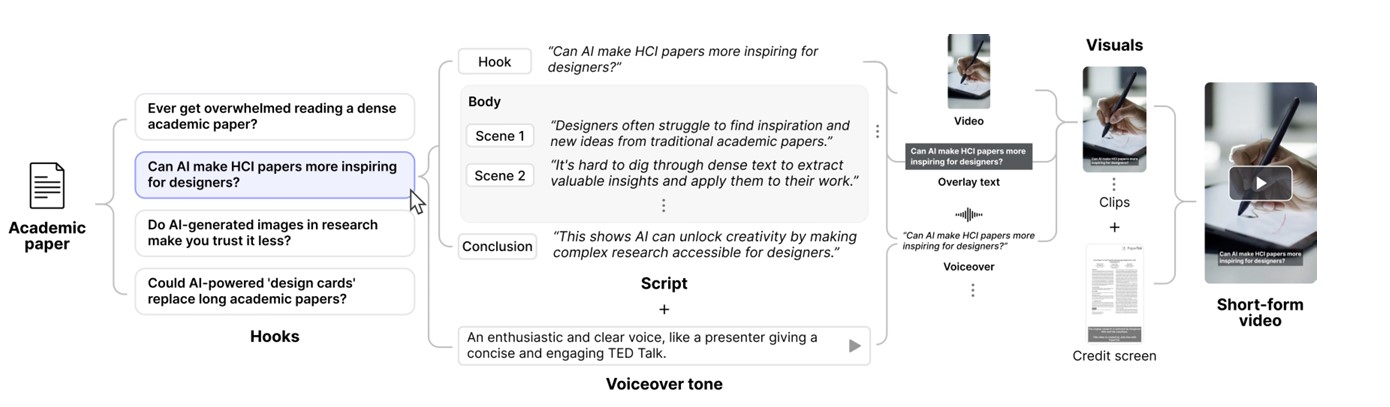
Task: Expand more scenes ellipsis in Body
Action: click(x=663, y=205)
